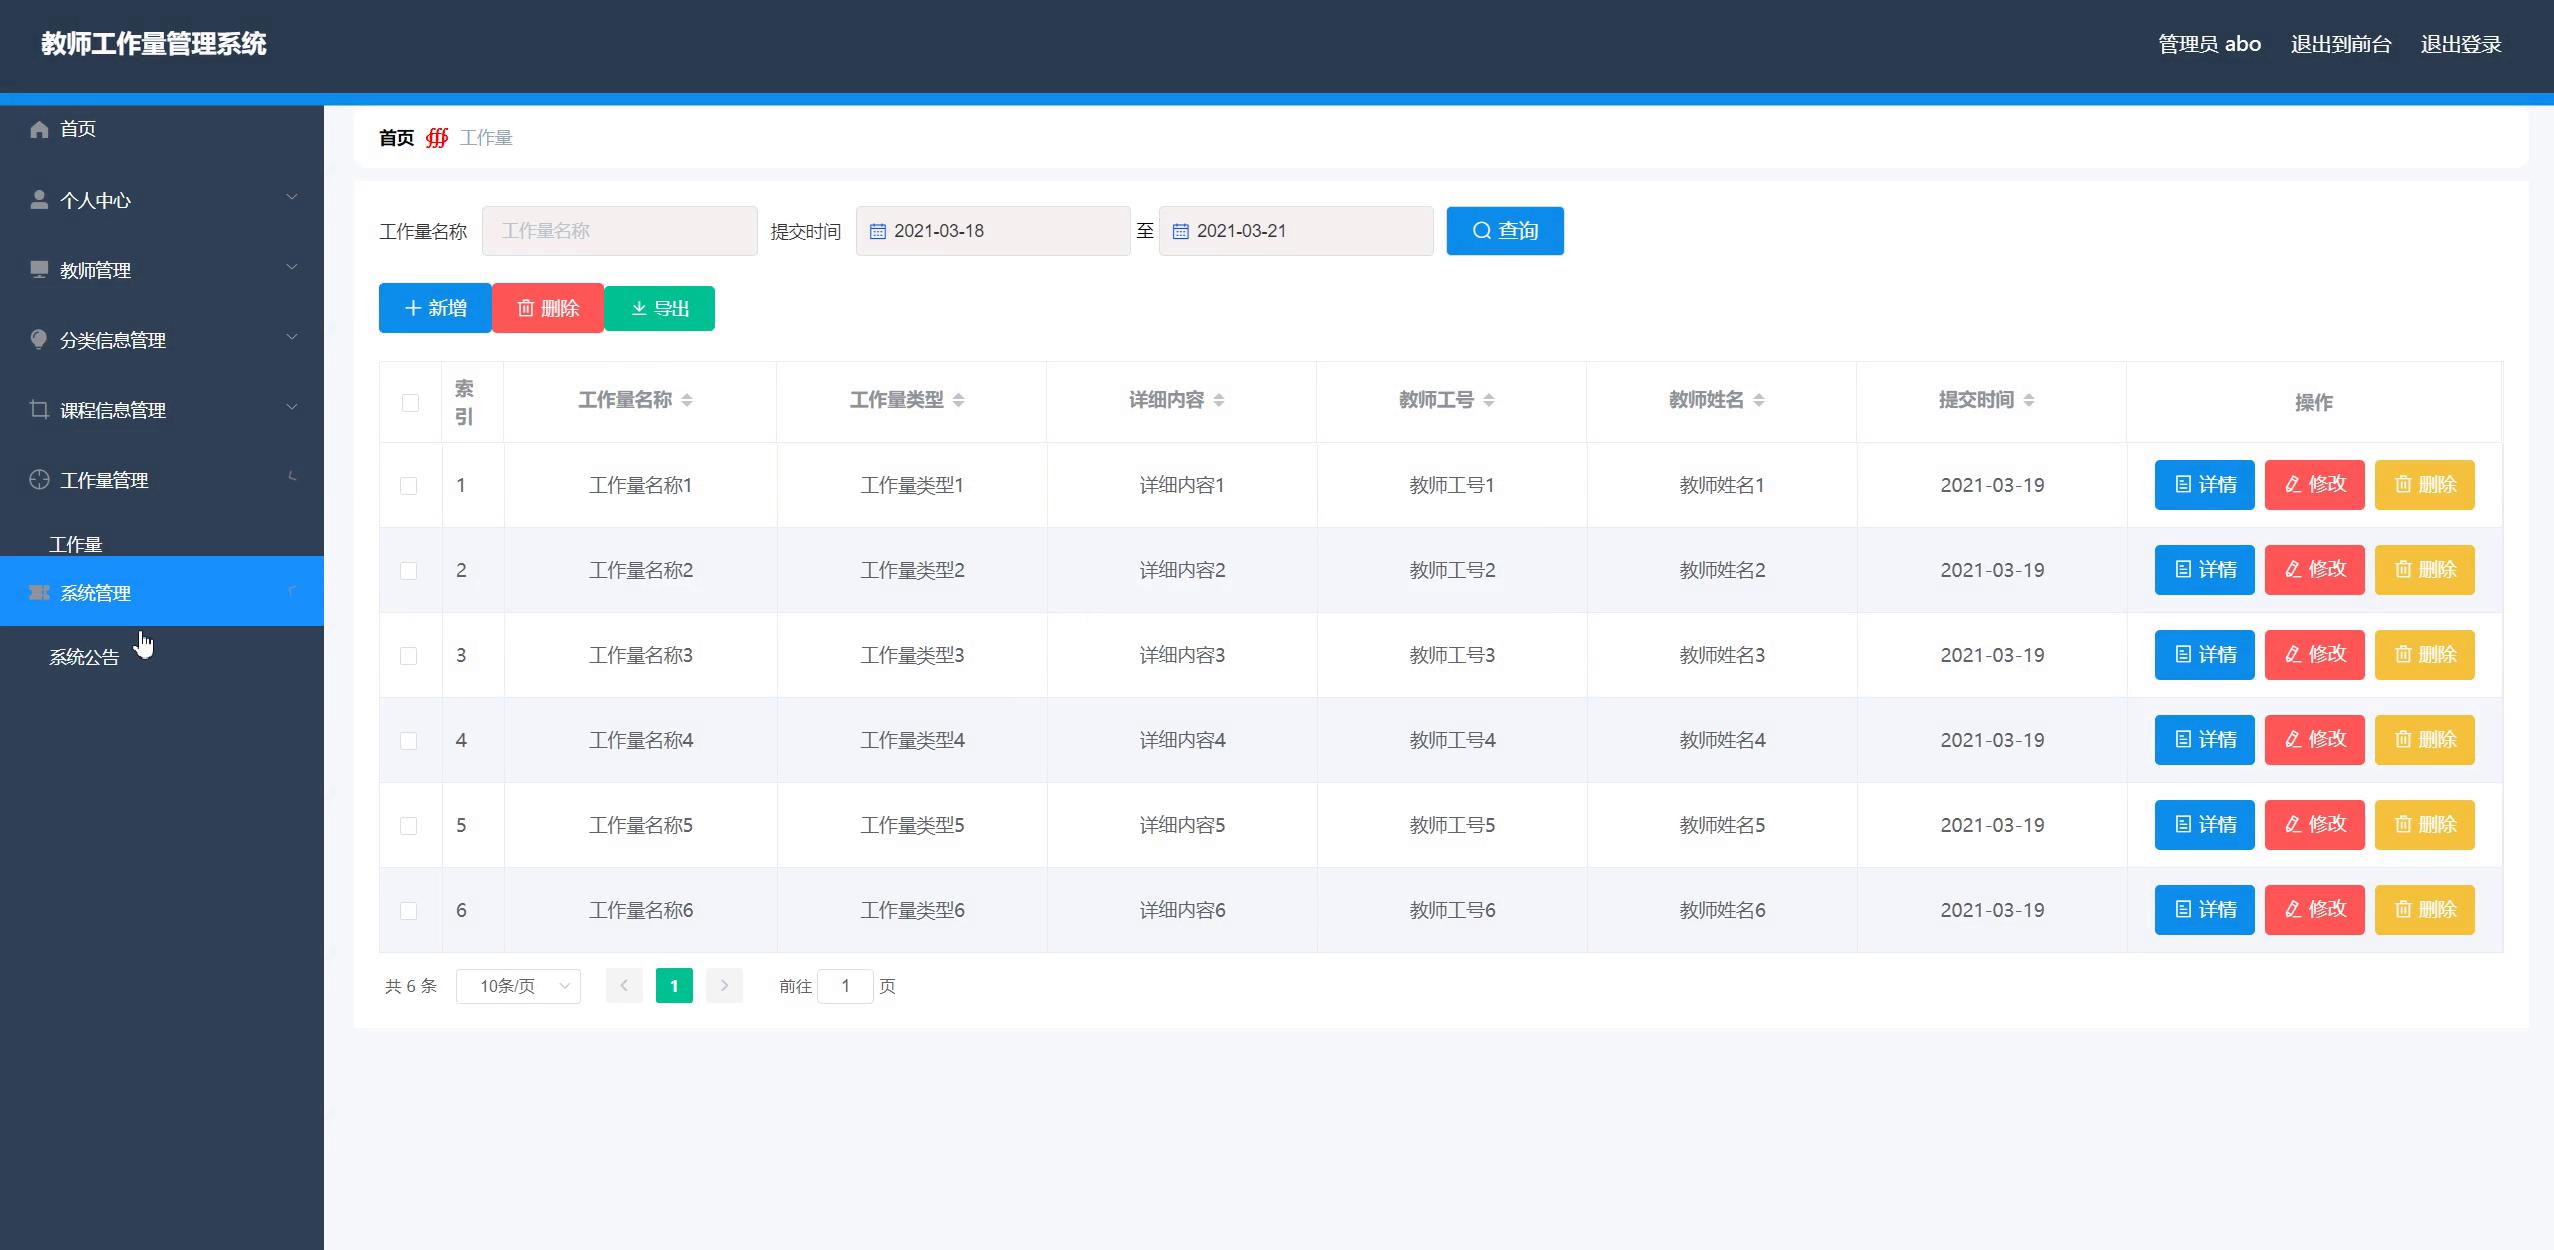Open the 10条/页 page size dropdown
Viewport: 2554px width, 1250px height.
coord(518,986)
